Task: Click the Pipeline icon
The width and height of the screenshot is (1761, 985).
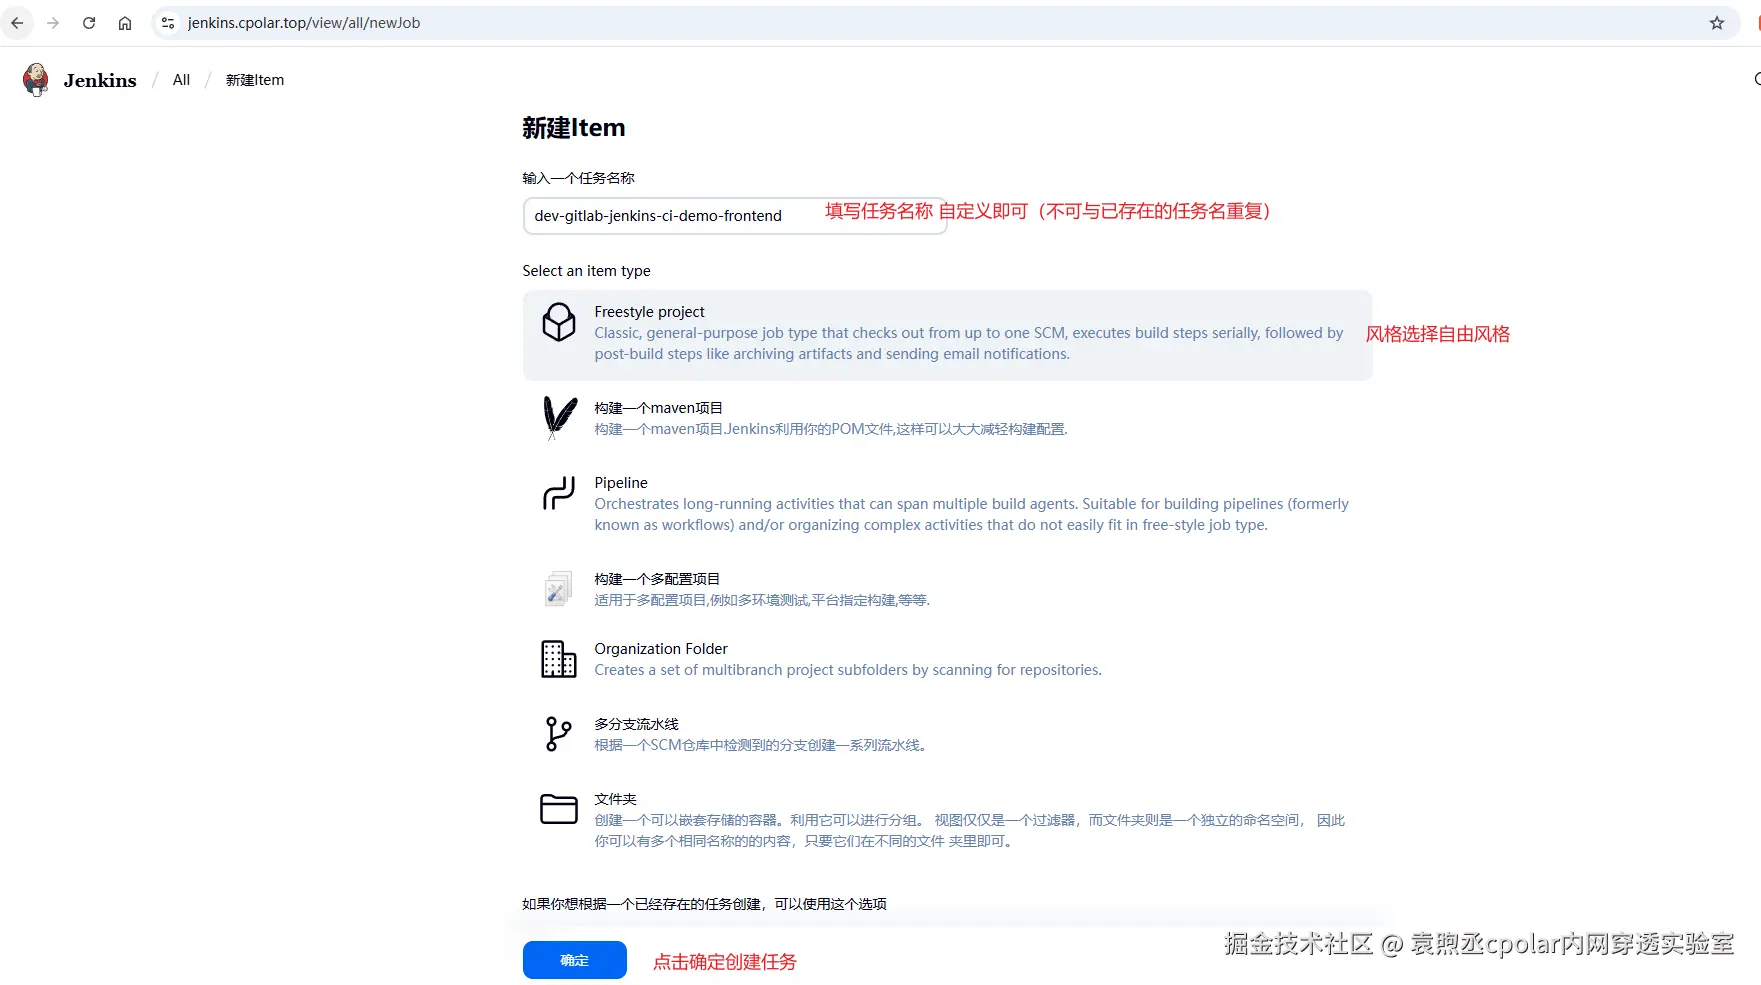Action: coord(559,493)
